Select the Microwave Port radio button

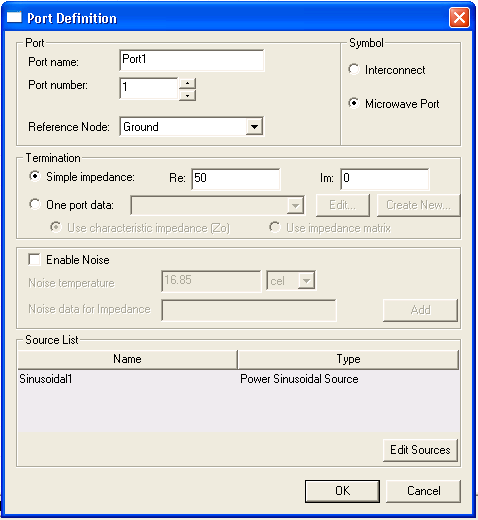354,103
